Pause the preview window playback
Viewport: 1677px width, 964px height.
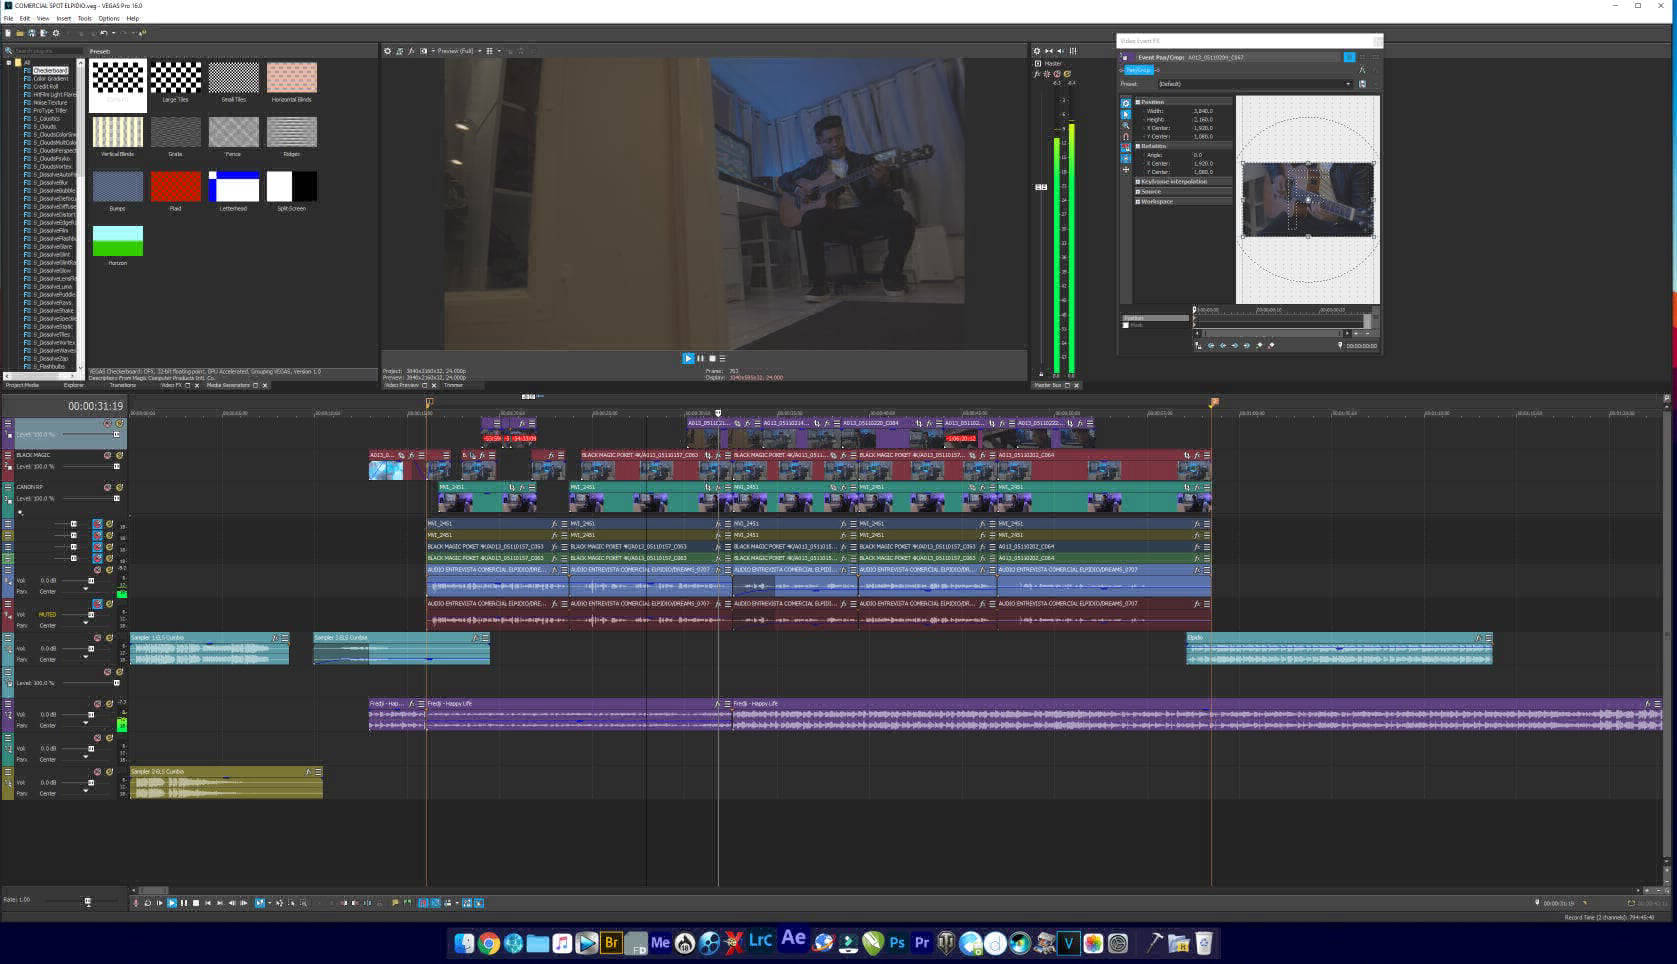point(700,358)
